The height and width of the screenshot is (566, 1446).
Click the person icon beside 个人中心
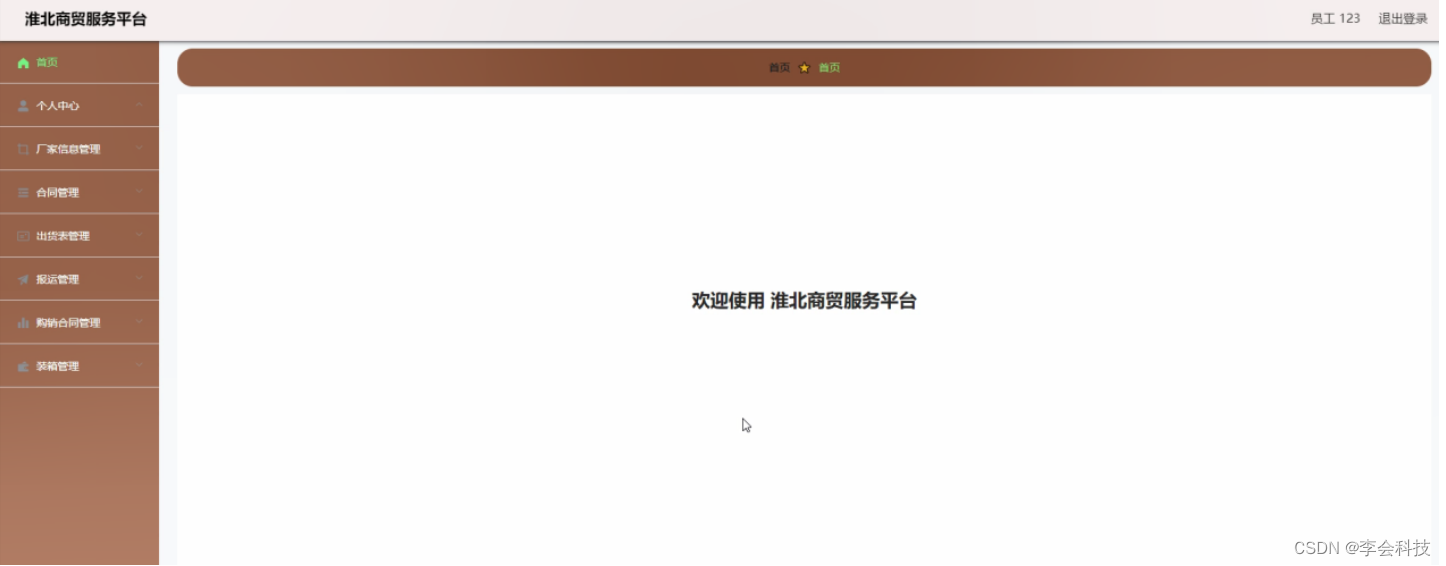pos(24,106)
